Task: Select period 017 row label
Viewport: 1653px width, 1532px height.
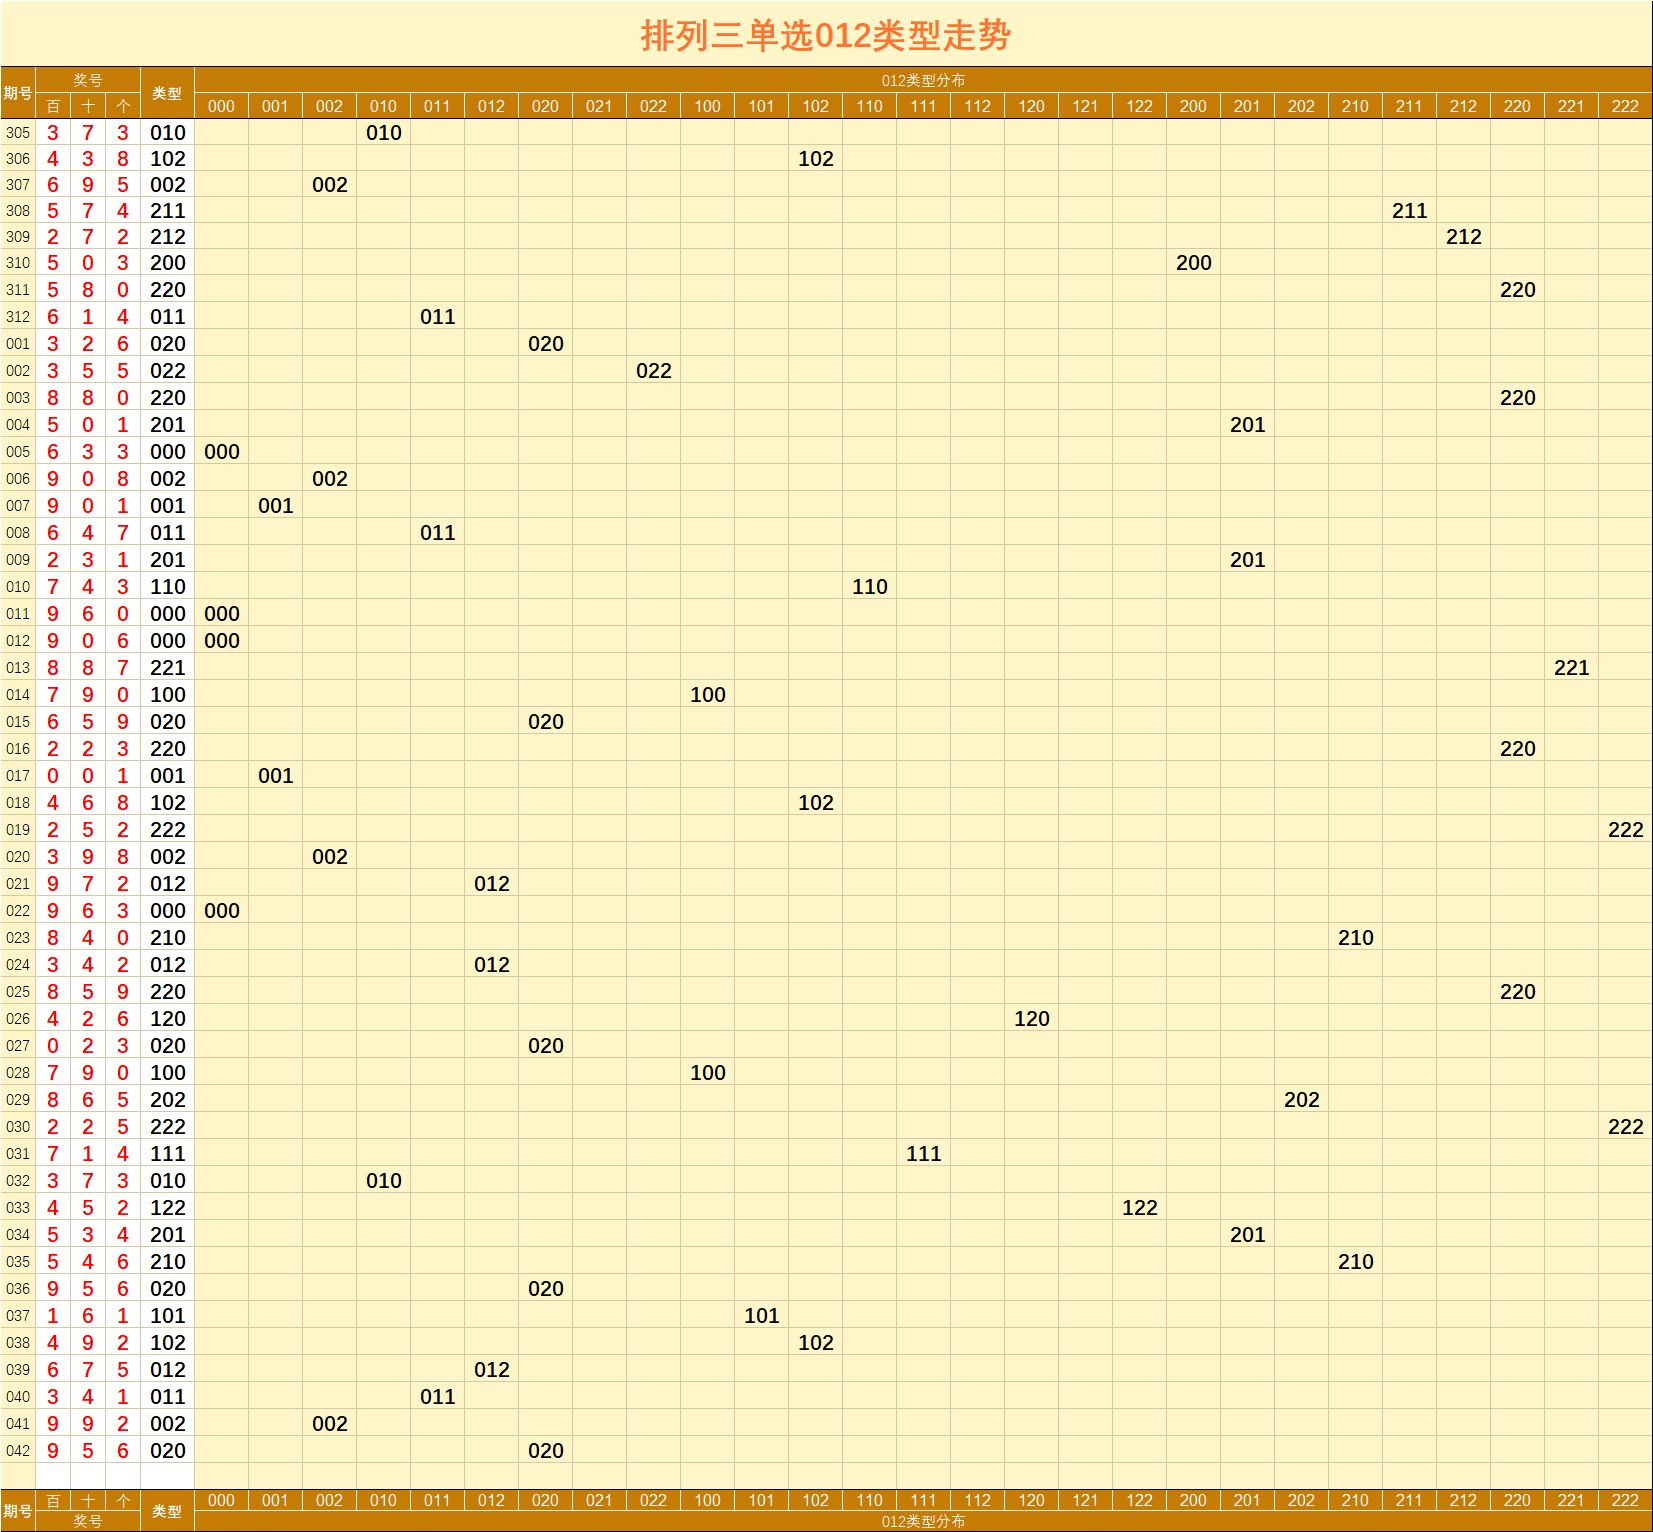Action: pyautogui.click(x=18, y=775)
